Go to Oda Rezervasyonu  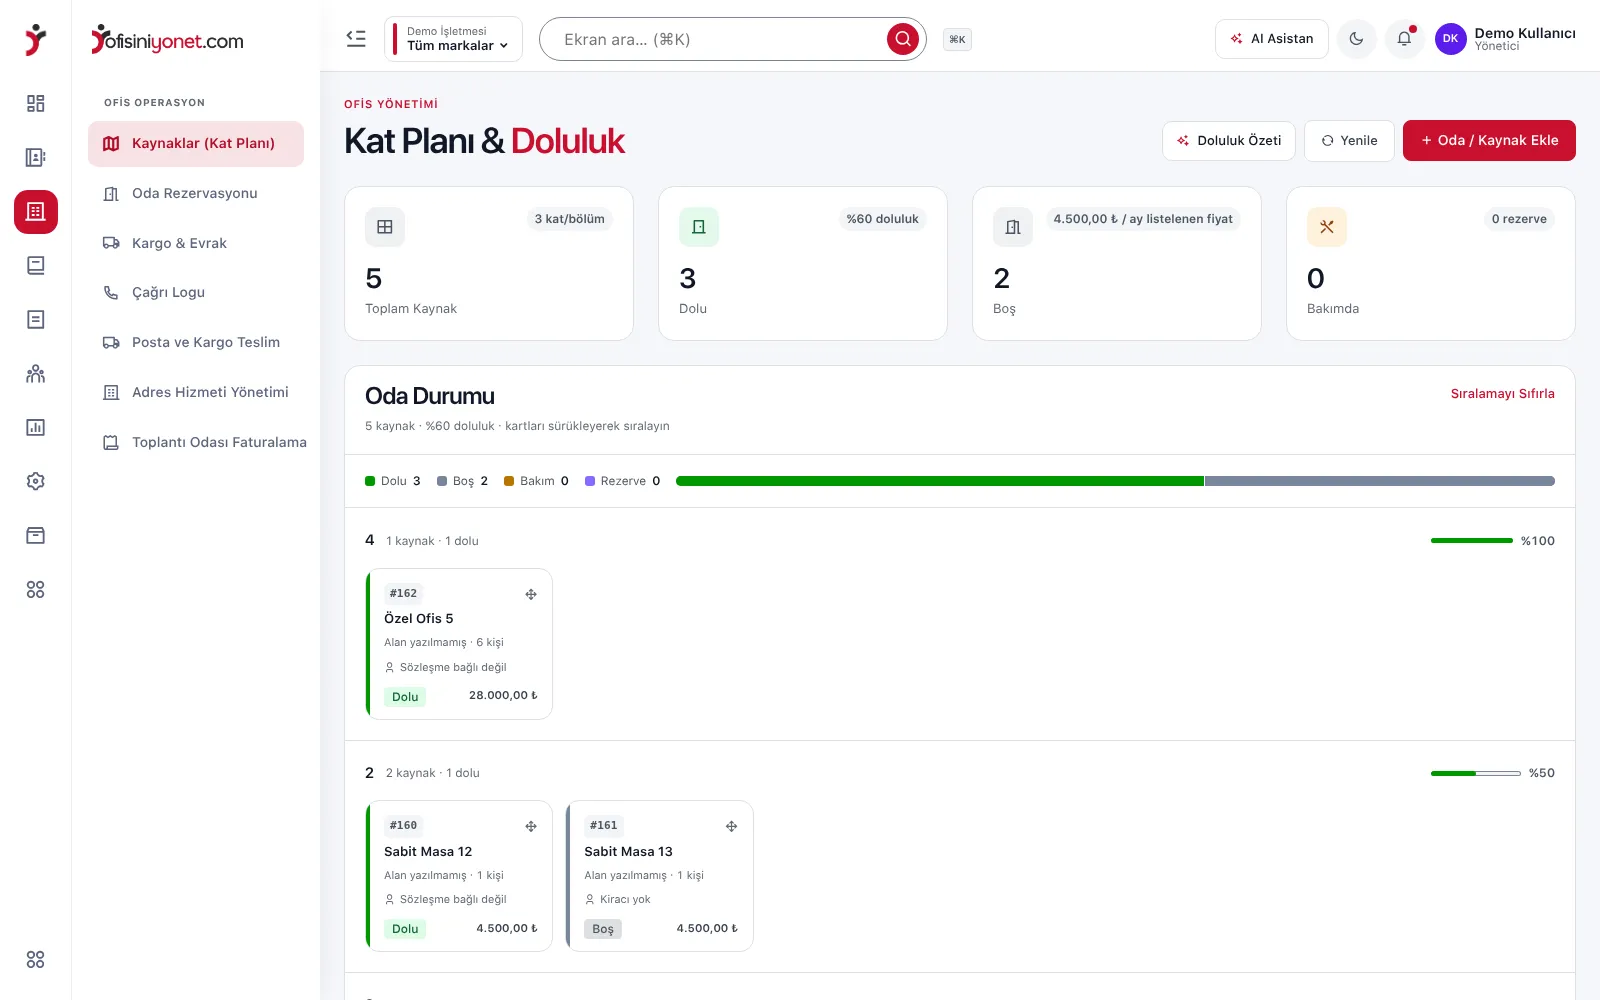pyautogui.click(x=196, y=194)
